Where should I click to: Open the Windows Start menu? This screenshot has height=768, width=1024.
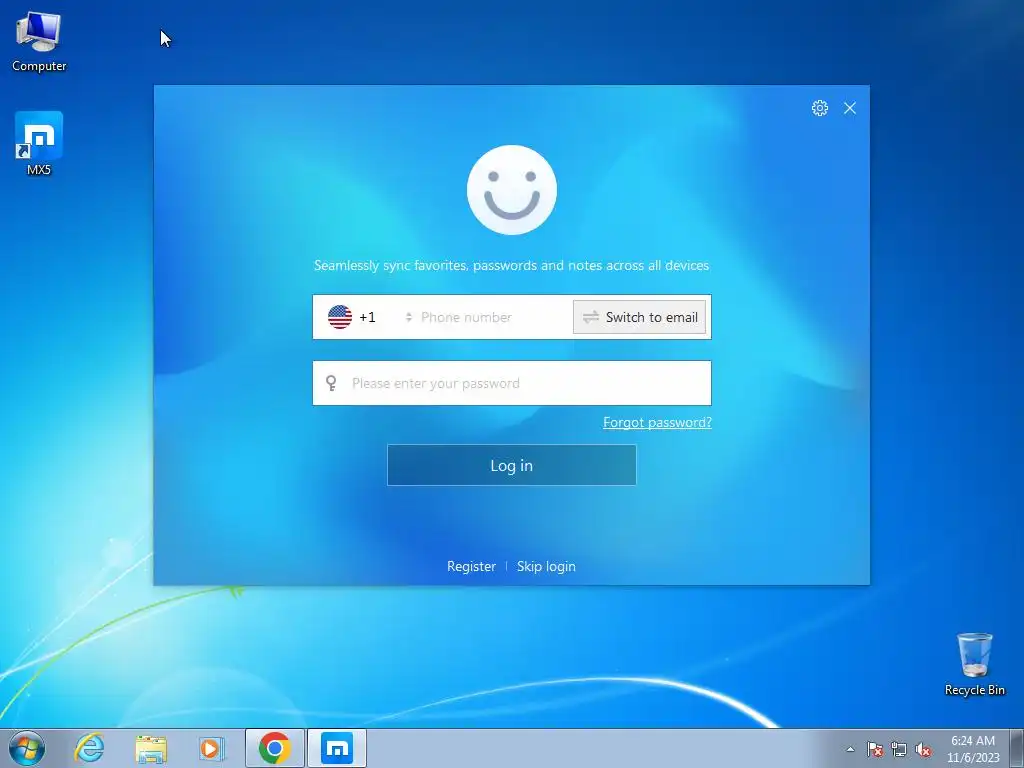(x=27, y=748)
